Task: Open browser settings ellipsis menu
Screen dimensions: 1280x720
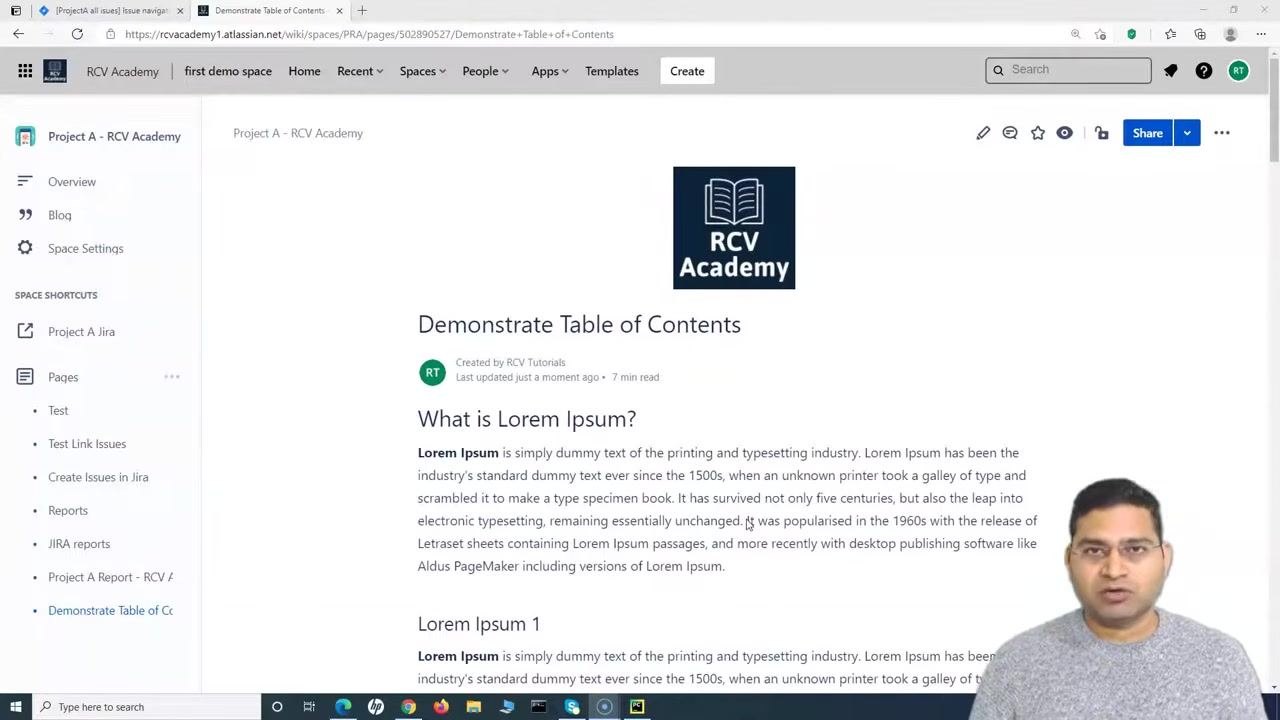Action: click(1261, 34)
